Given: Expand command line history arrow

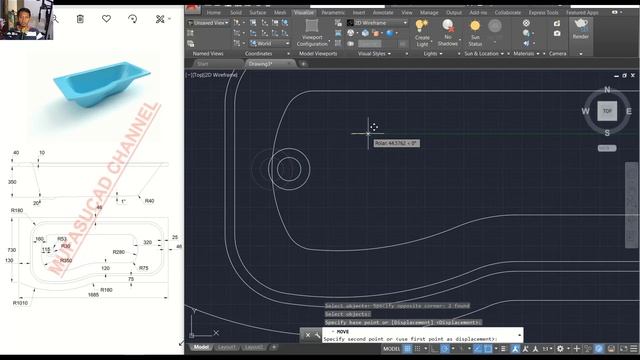Looking at the screenshot, I should click(519, 335).
